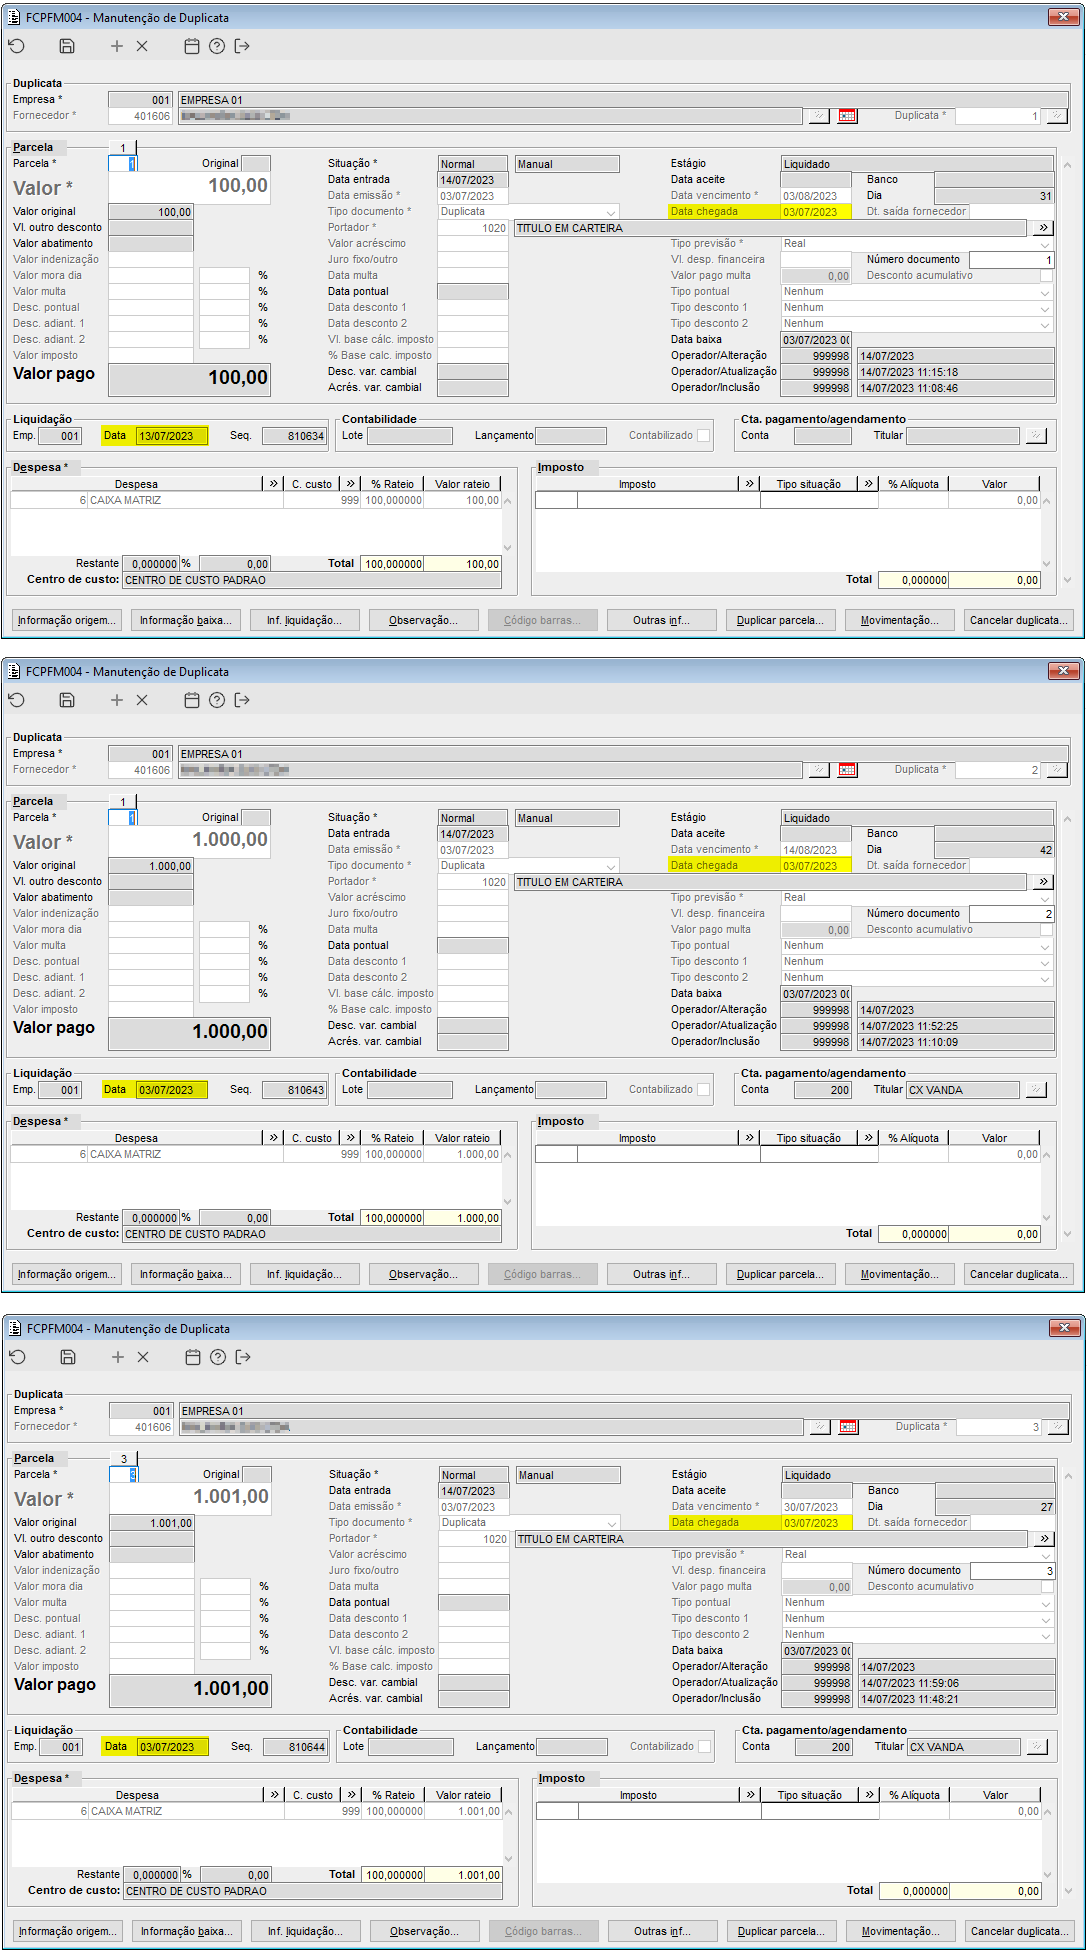
Task: Open Tipo pontual dropdown in duplicata 1 window
Action: coord(1045,292)
